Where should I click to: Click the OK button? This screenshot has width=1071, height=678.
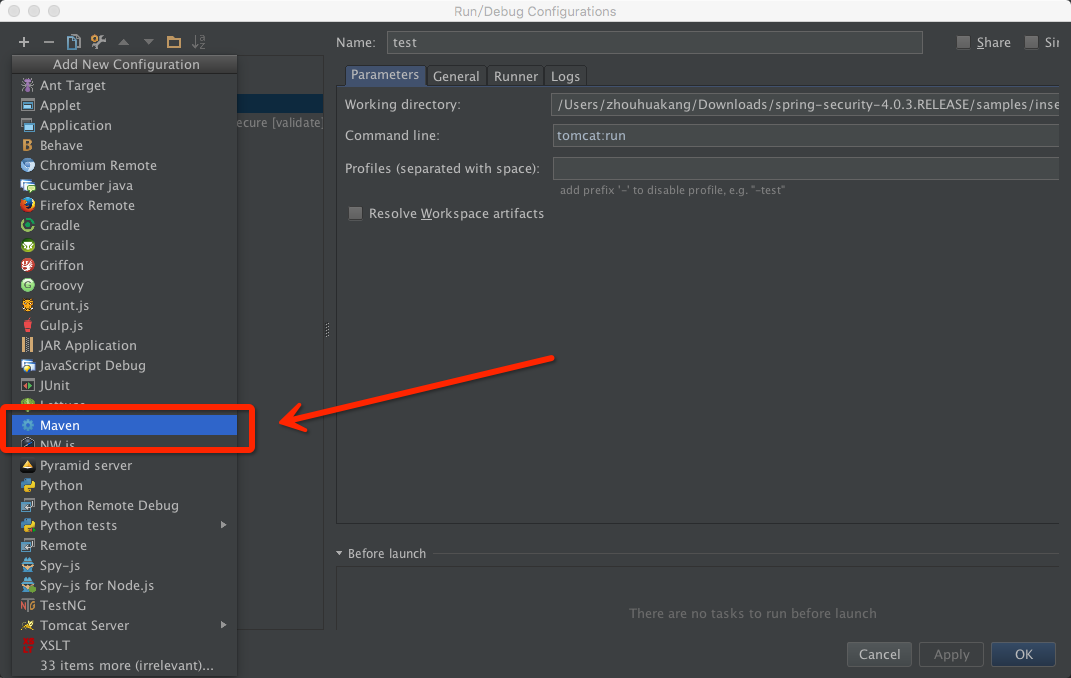pyautogui.click(x=1023, y=654)
